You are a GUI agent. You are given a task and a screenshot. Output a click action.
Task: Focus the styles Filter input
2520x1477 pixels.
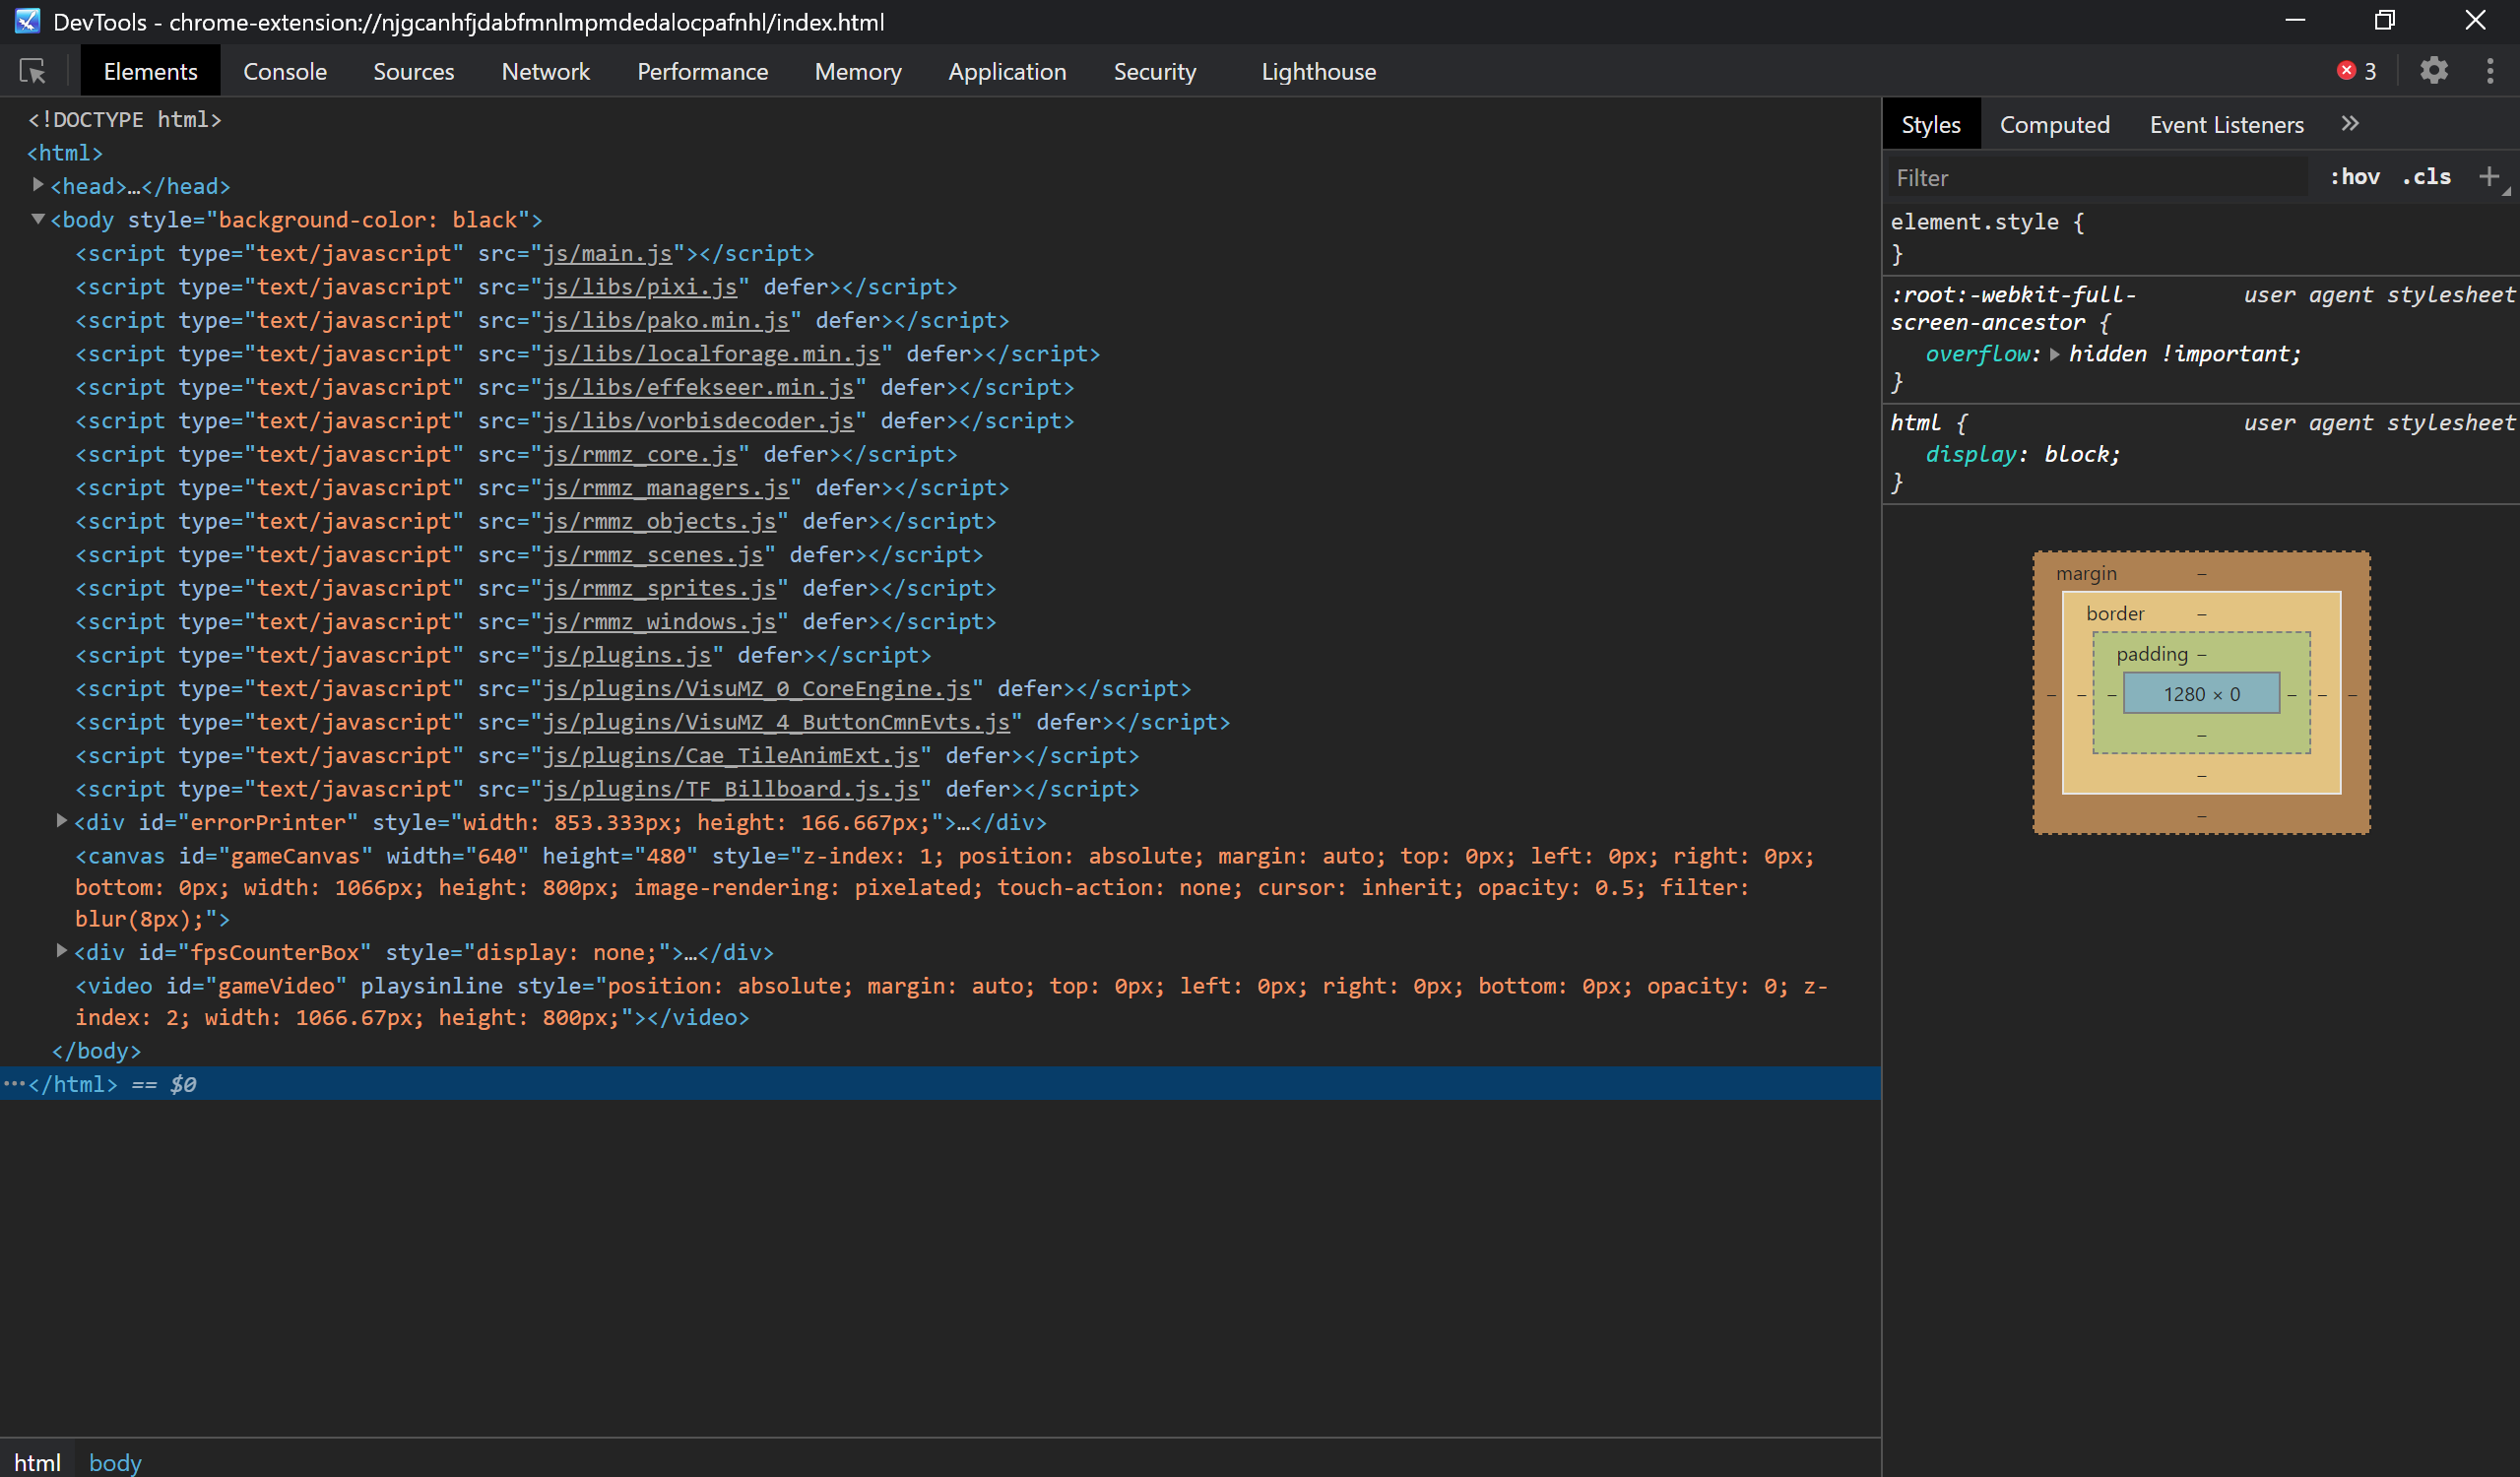click(2098, 178)
